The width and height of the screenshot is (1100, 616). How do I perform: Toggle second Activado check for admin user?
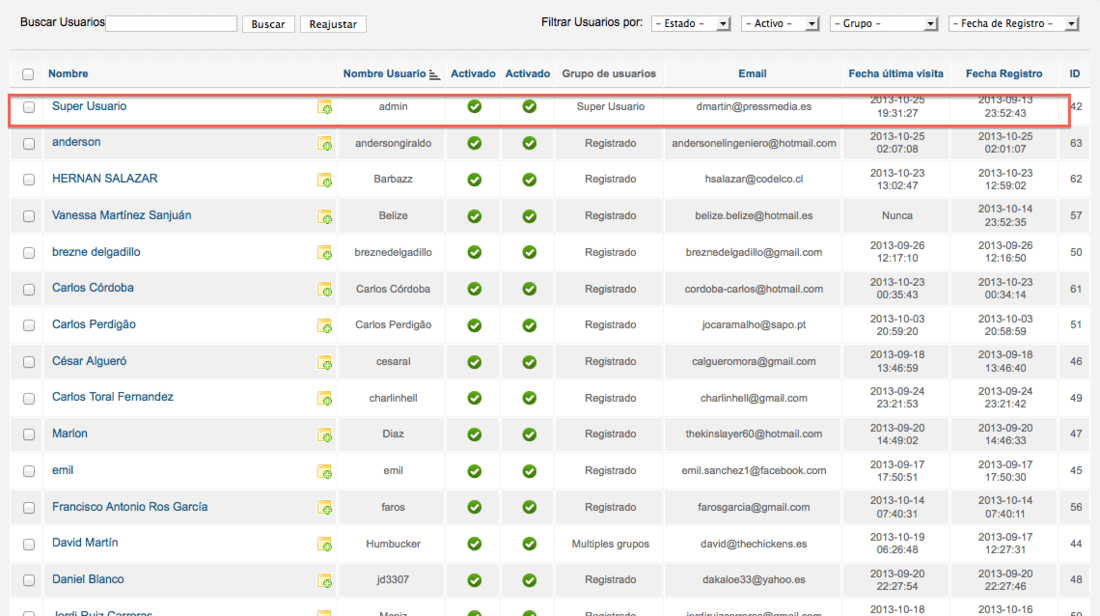[529, 107]
